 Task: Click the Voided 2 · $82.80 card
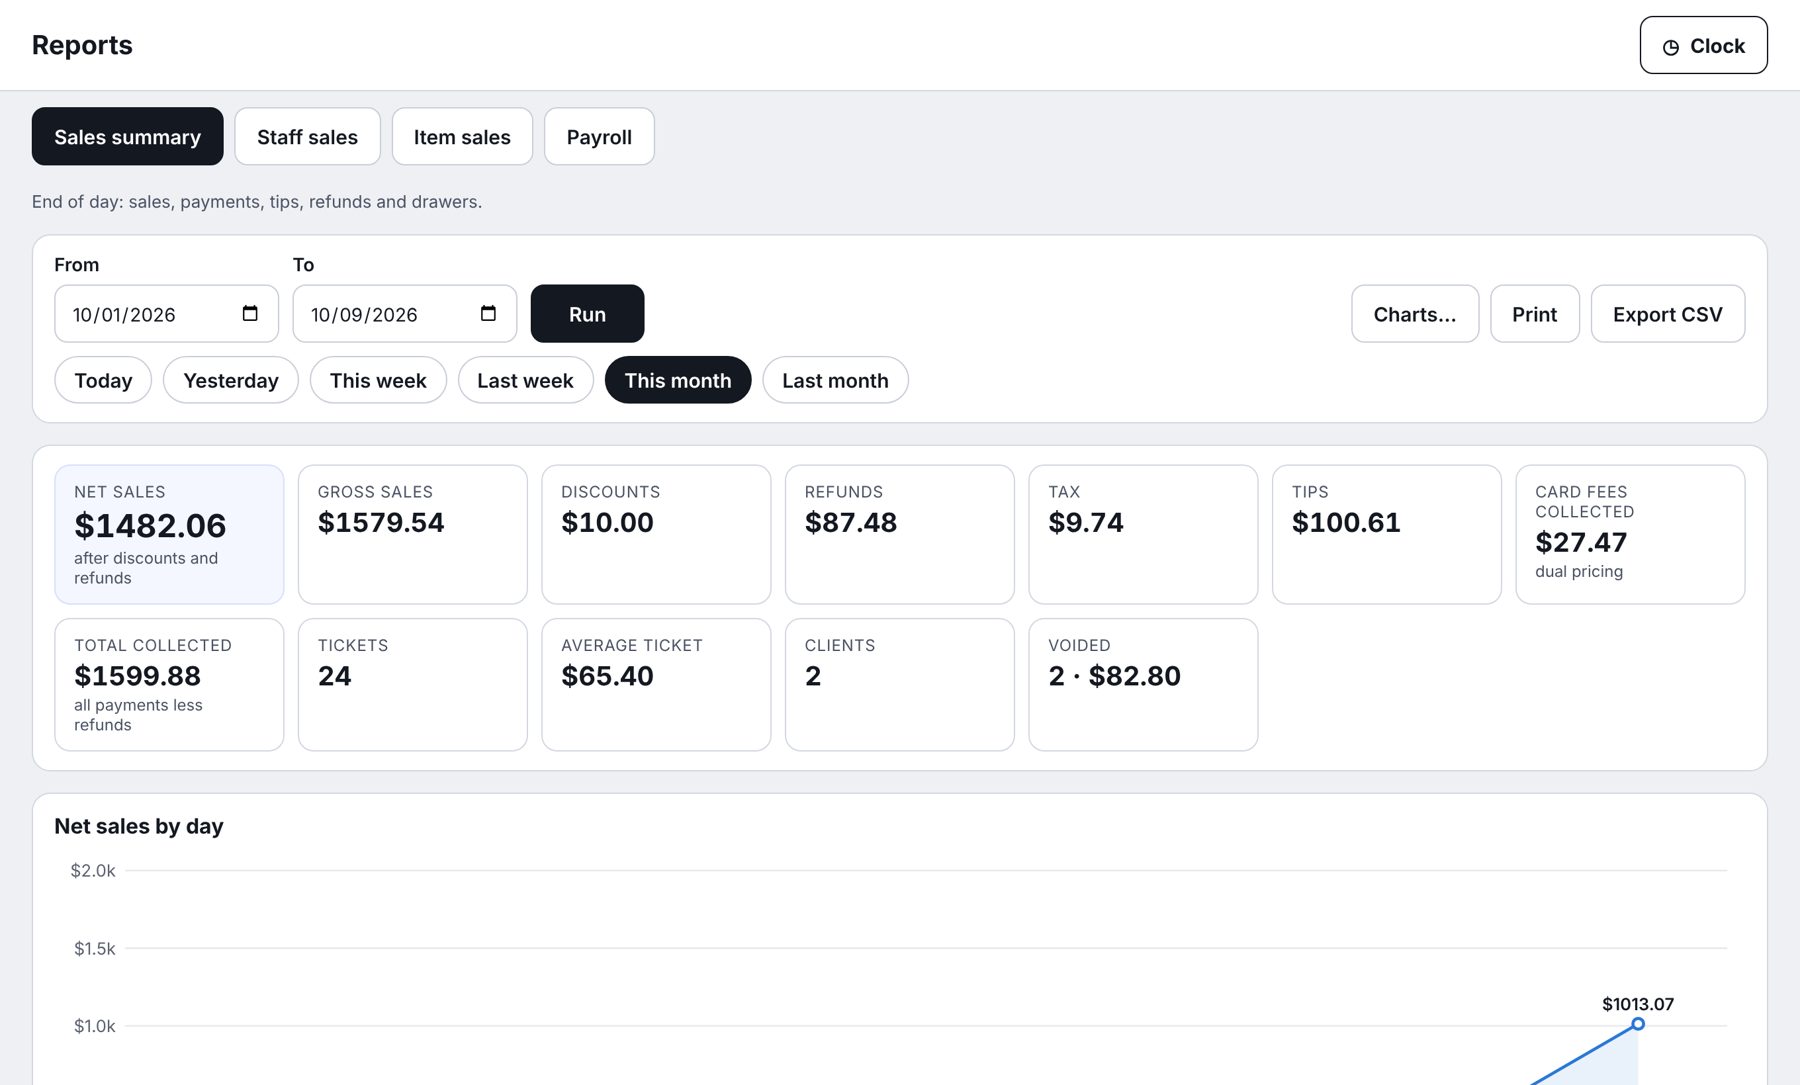click(1143, 684)
